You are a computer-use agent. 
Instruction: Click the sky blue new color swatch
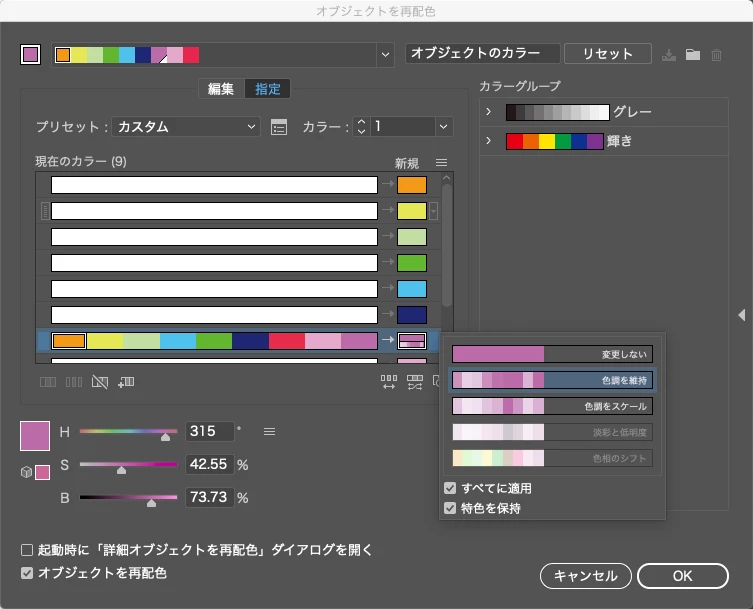(x=412, y=289)
